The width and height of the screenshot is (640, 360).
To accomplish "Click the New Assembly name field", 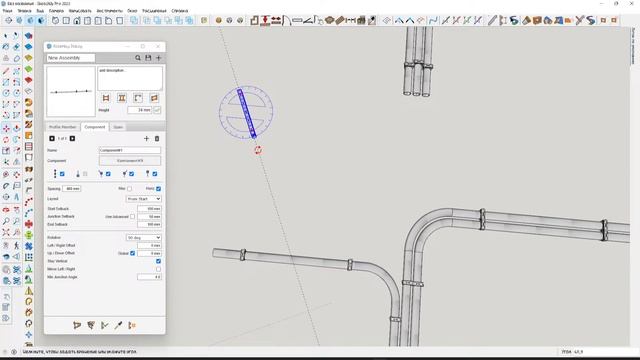I will click(x=71, y=58).
